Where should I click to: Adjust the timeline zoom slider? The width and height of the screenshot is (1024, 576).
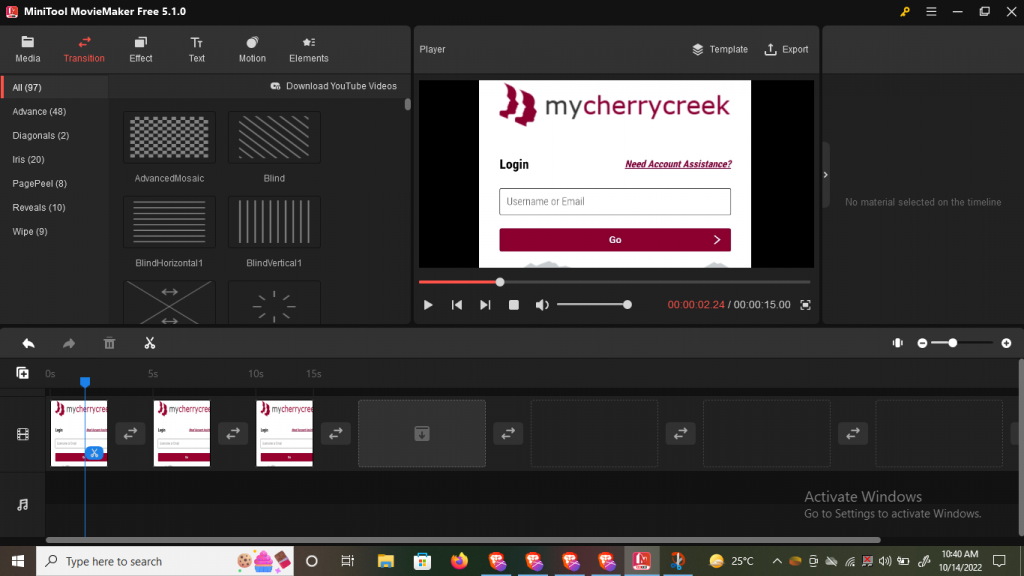(963, 343)
